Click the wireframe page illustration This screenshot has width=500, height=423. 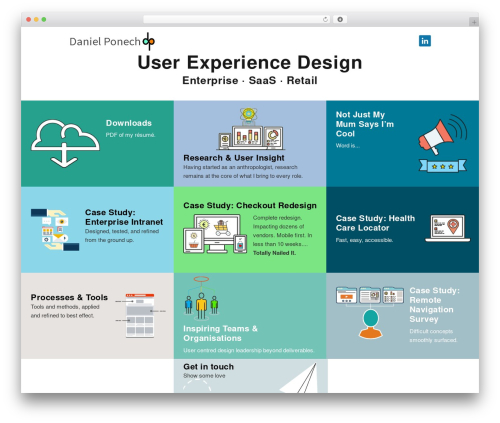point(140,316)
